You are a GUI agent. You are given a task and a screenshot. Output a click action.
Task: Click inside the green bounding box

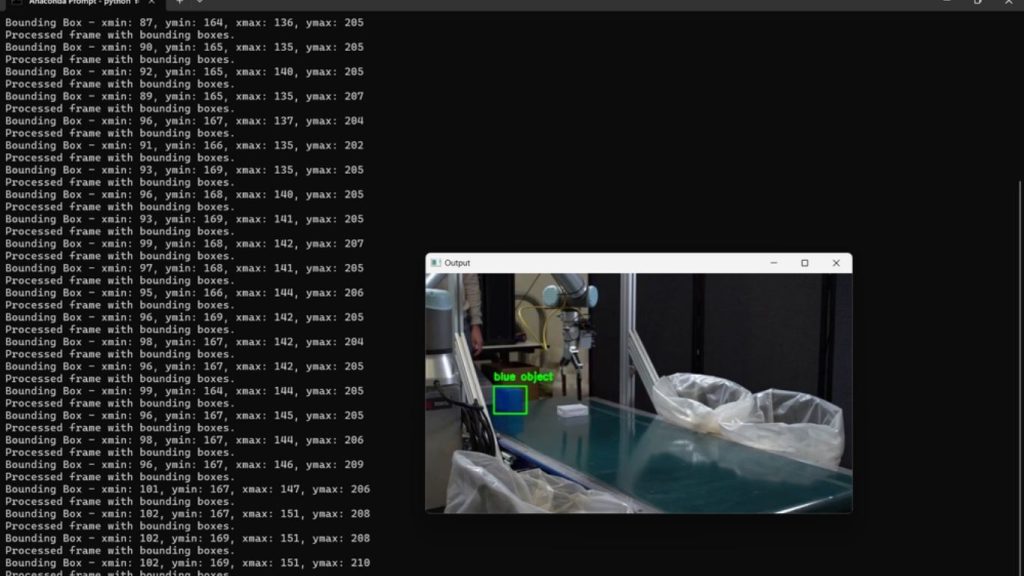click(x=510, y=400)
